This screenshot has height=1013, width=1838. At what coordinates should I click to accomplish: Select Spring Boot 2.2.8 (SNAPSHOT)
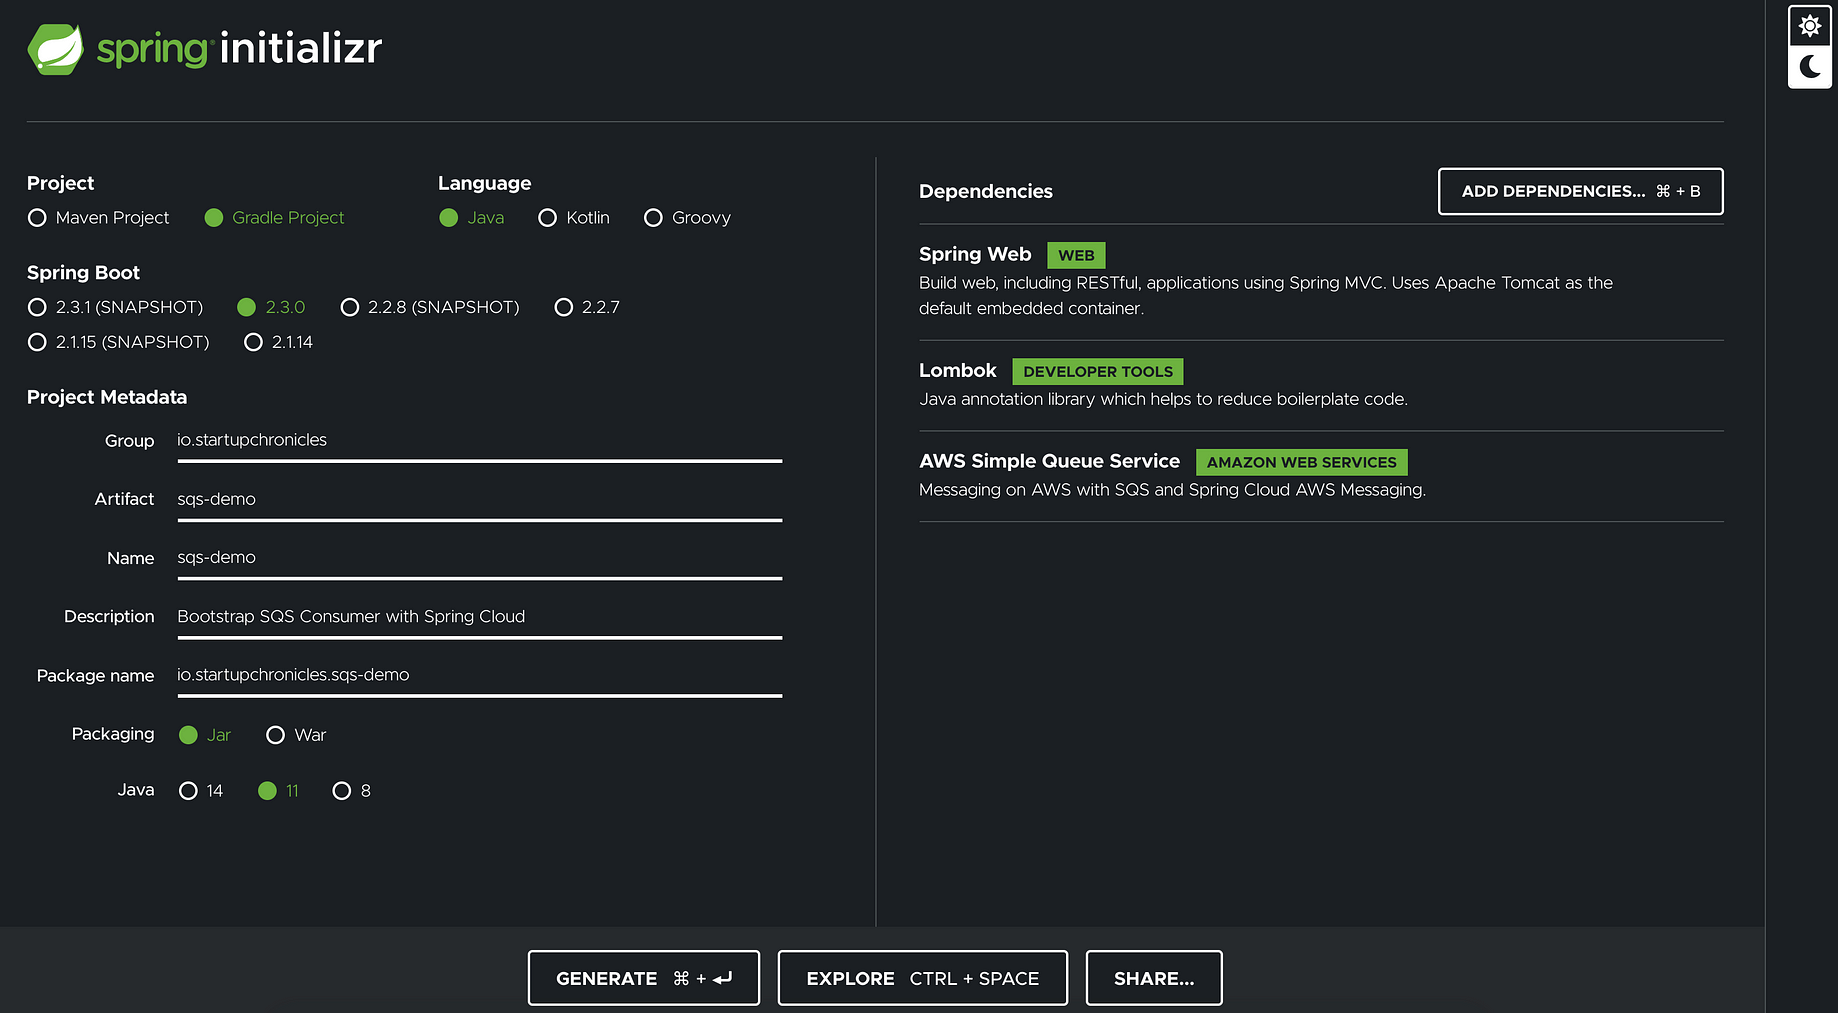pos(430,307)
